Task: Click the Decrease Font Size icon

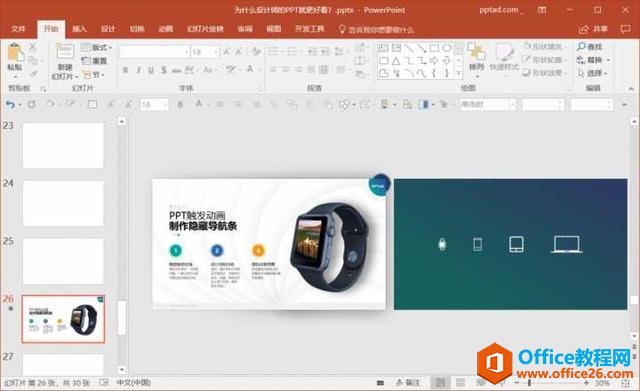Action: coord(239,52)
